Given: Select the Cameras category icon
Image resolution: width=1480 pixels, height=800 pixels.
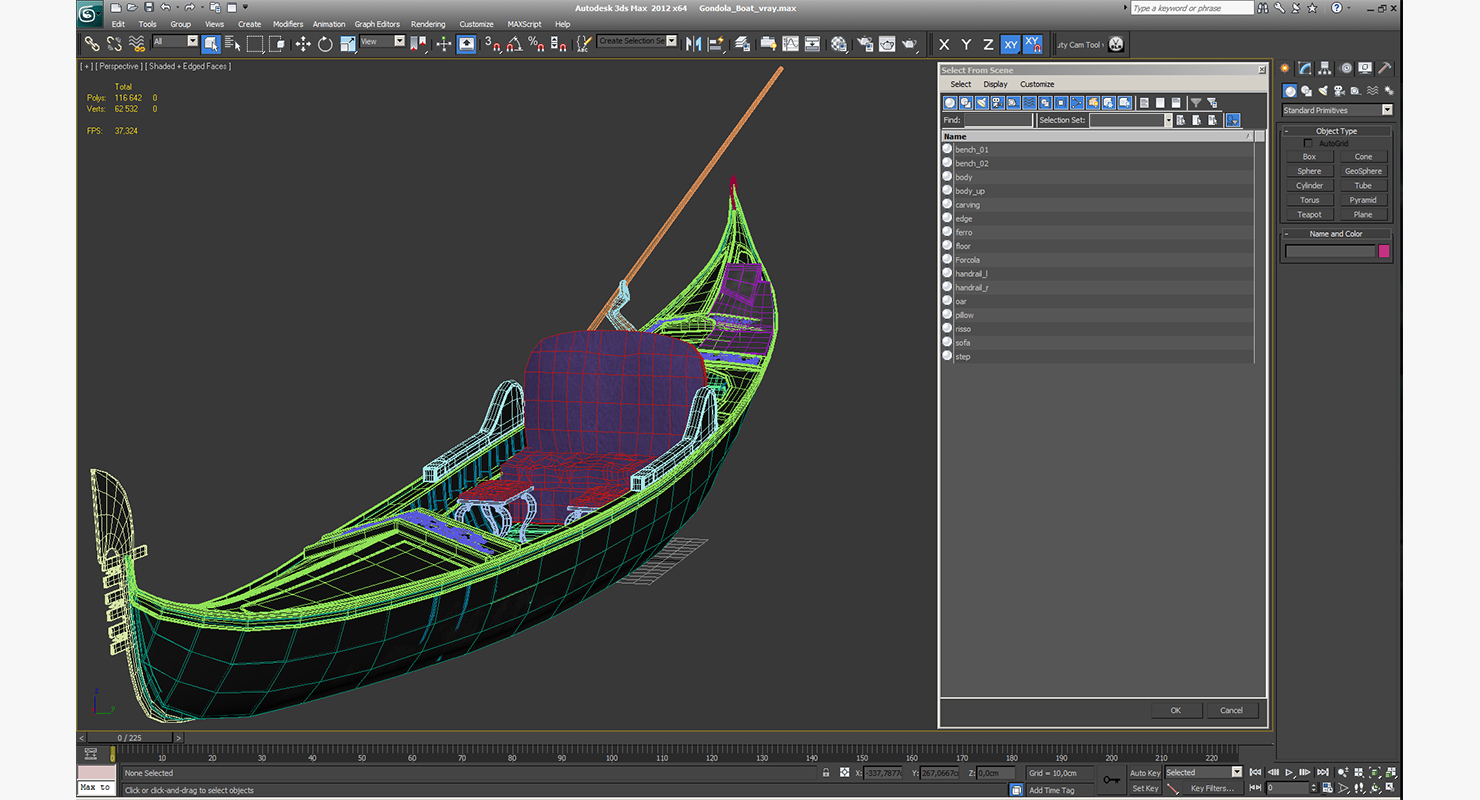Looking at the screenshot, I should (x=1338, y=91).
